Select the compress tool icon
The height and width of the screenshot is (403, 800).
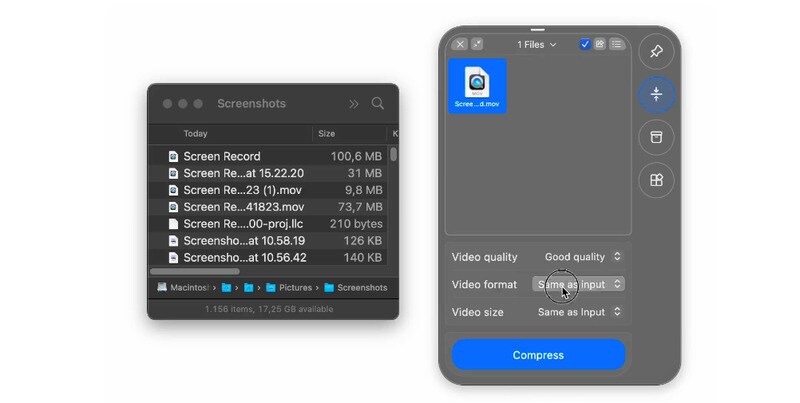pyautogui.click(x=656, y=95)
